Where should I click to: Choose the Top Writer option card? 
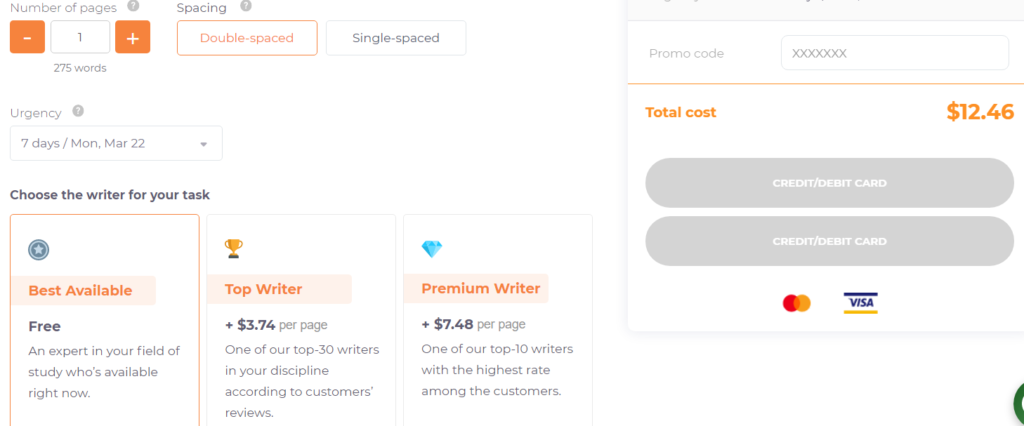tap(301, 320)
